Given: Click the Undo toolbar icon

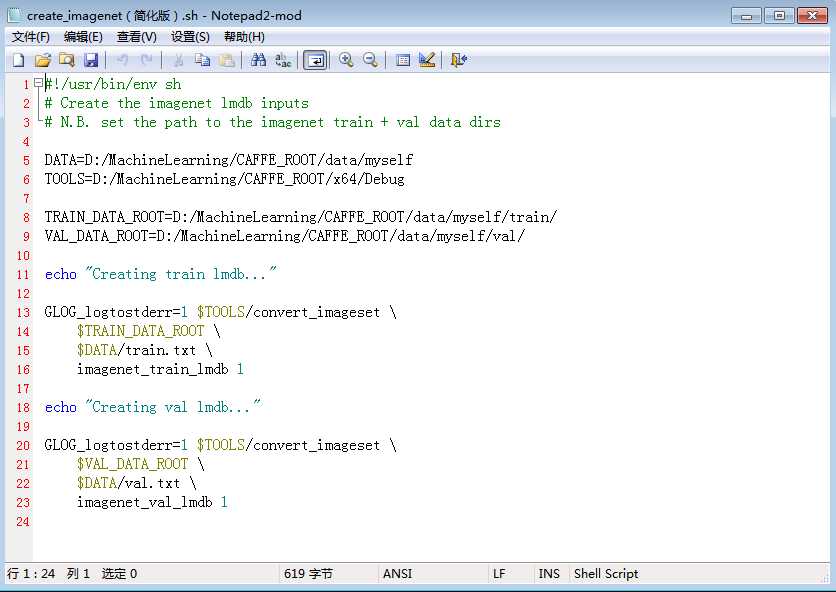Looking at the screenshot, I should [122, 60].
